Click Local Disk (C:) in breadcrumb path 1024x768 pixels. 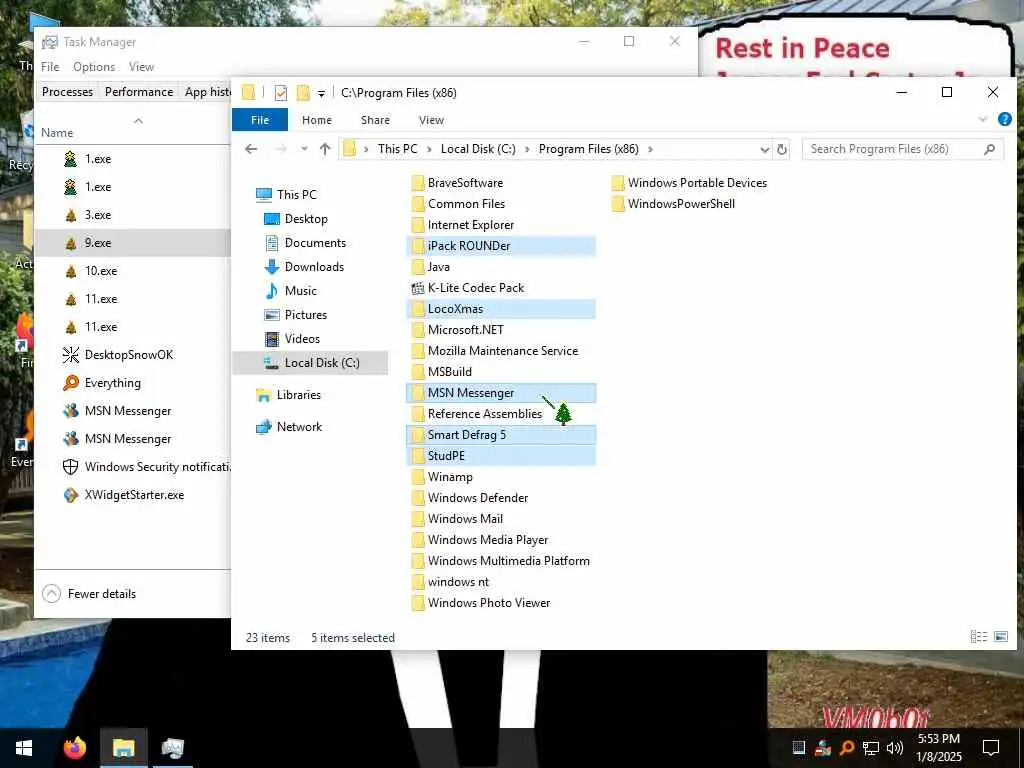[478, 150]
